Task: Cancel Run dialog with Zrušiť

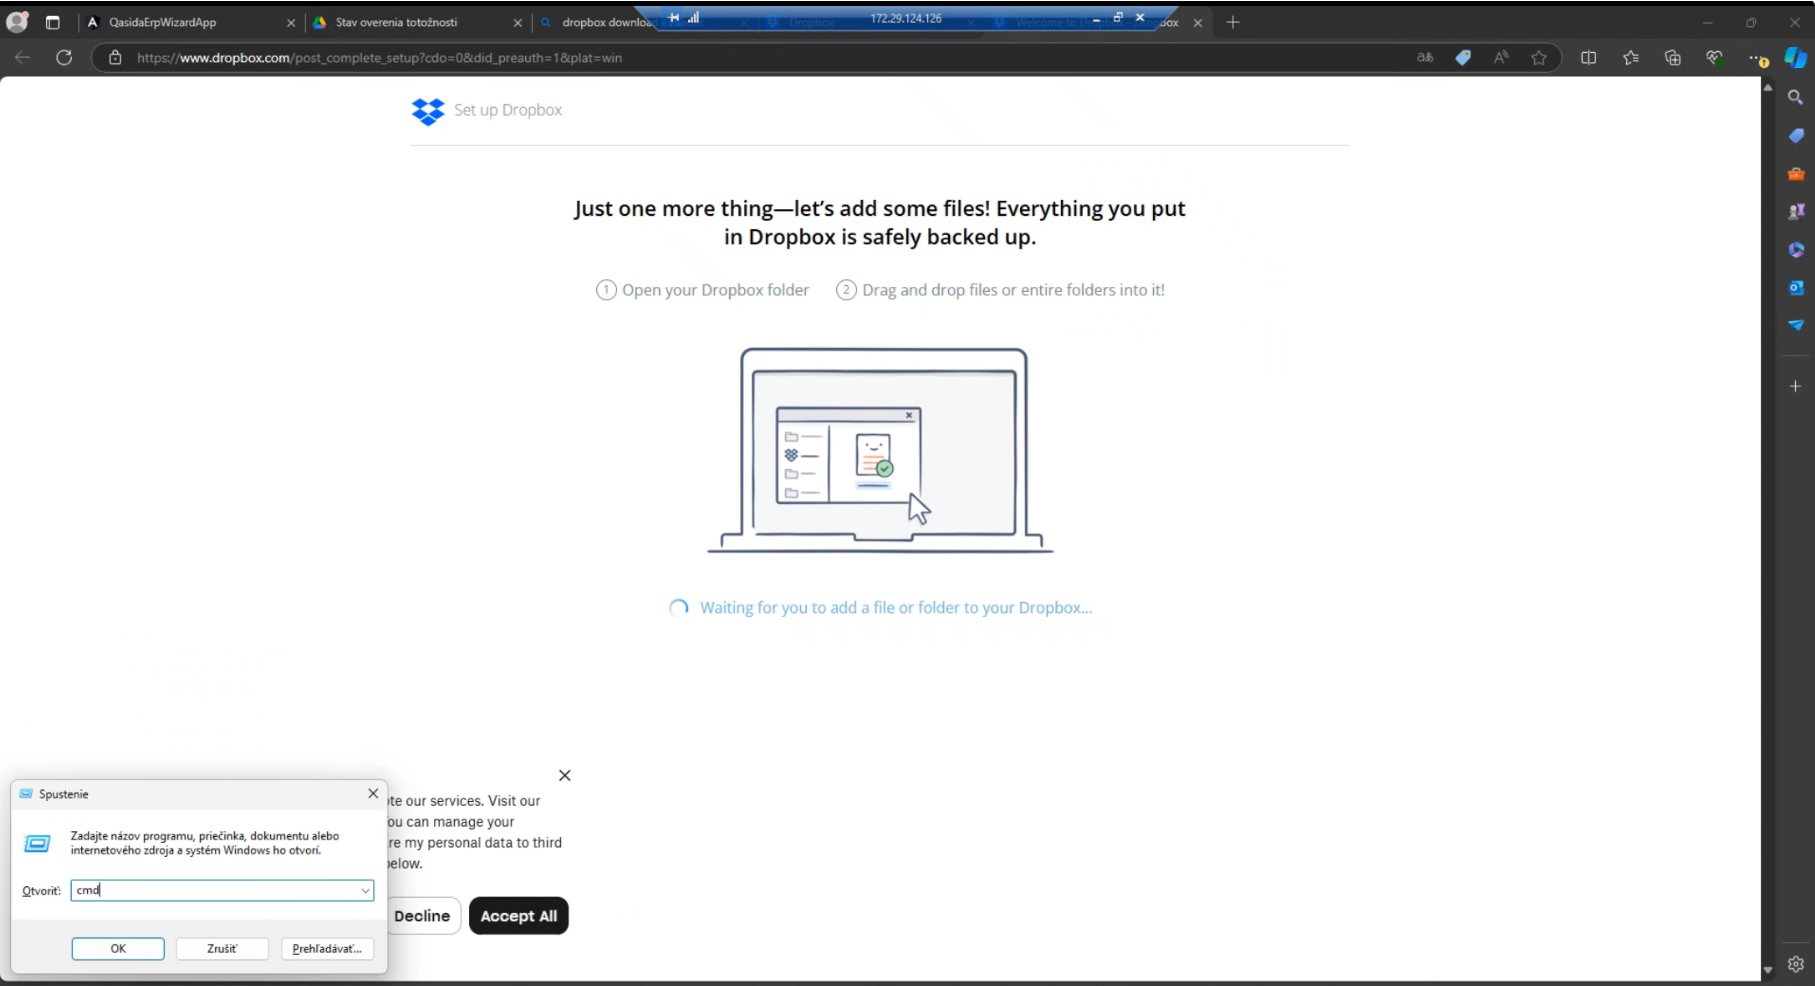Action: 222,949
